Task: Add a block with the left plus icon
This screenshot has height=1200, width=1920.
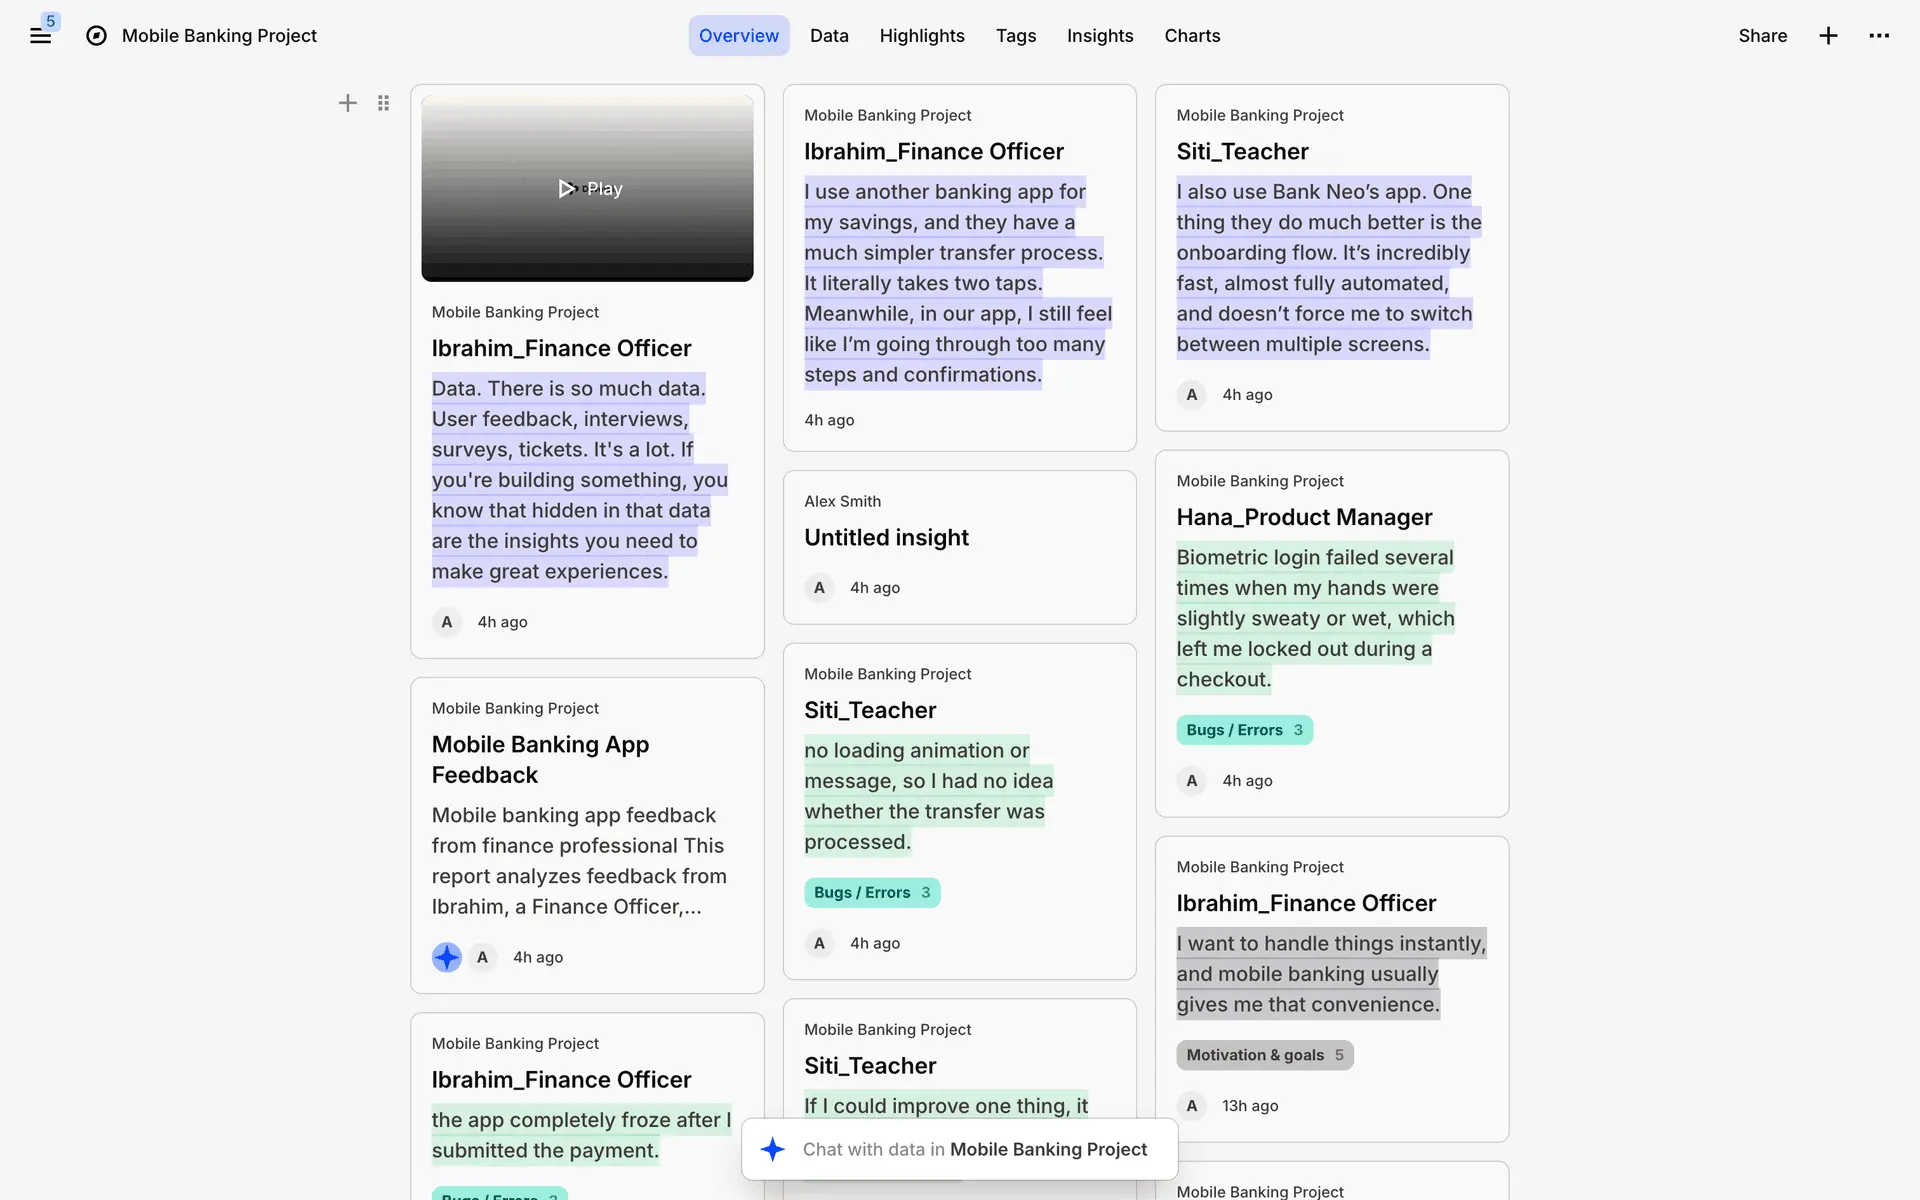Action: coord(347,103)
